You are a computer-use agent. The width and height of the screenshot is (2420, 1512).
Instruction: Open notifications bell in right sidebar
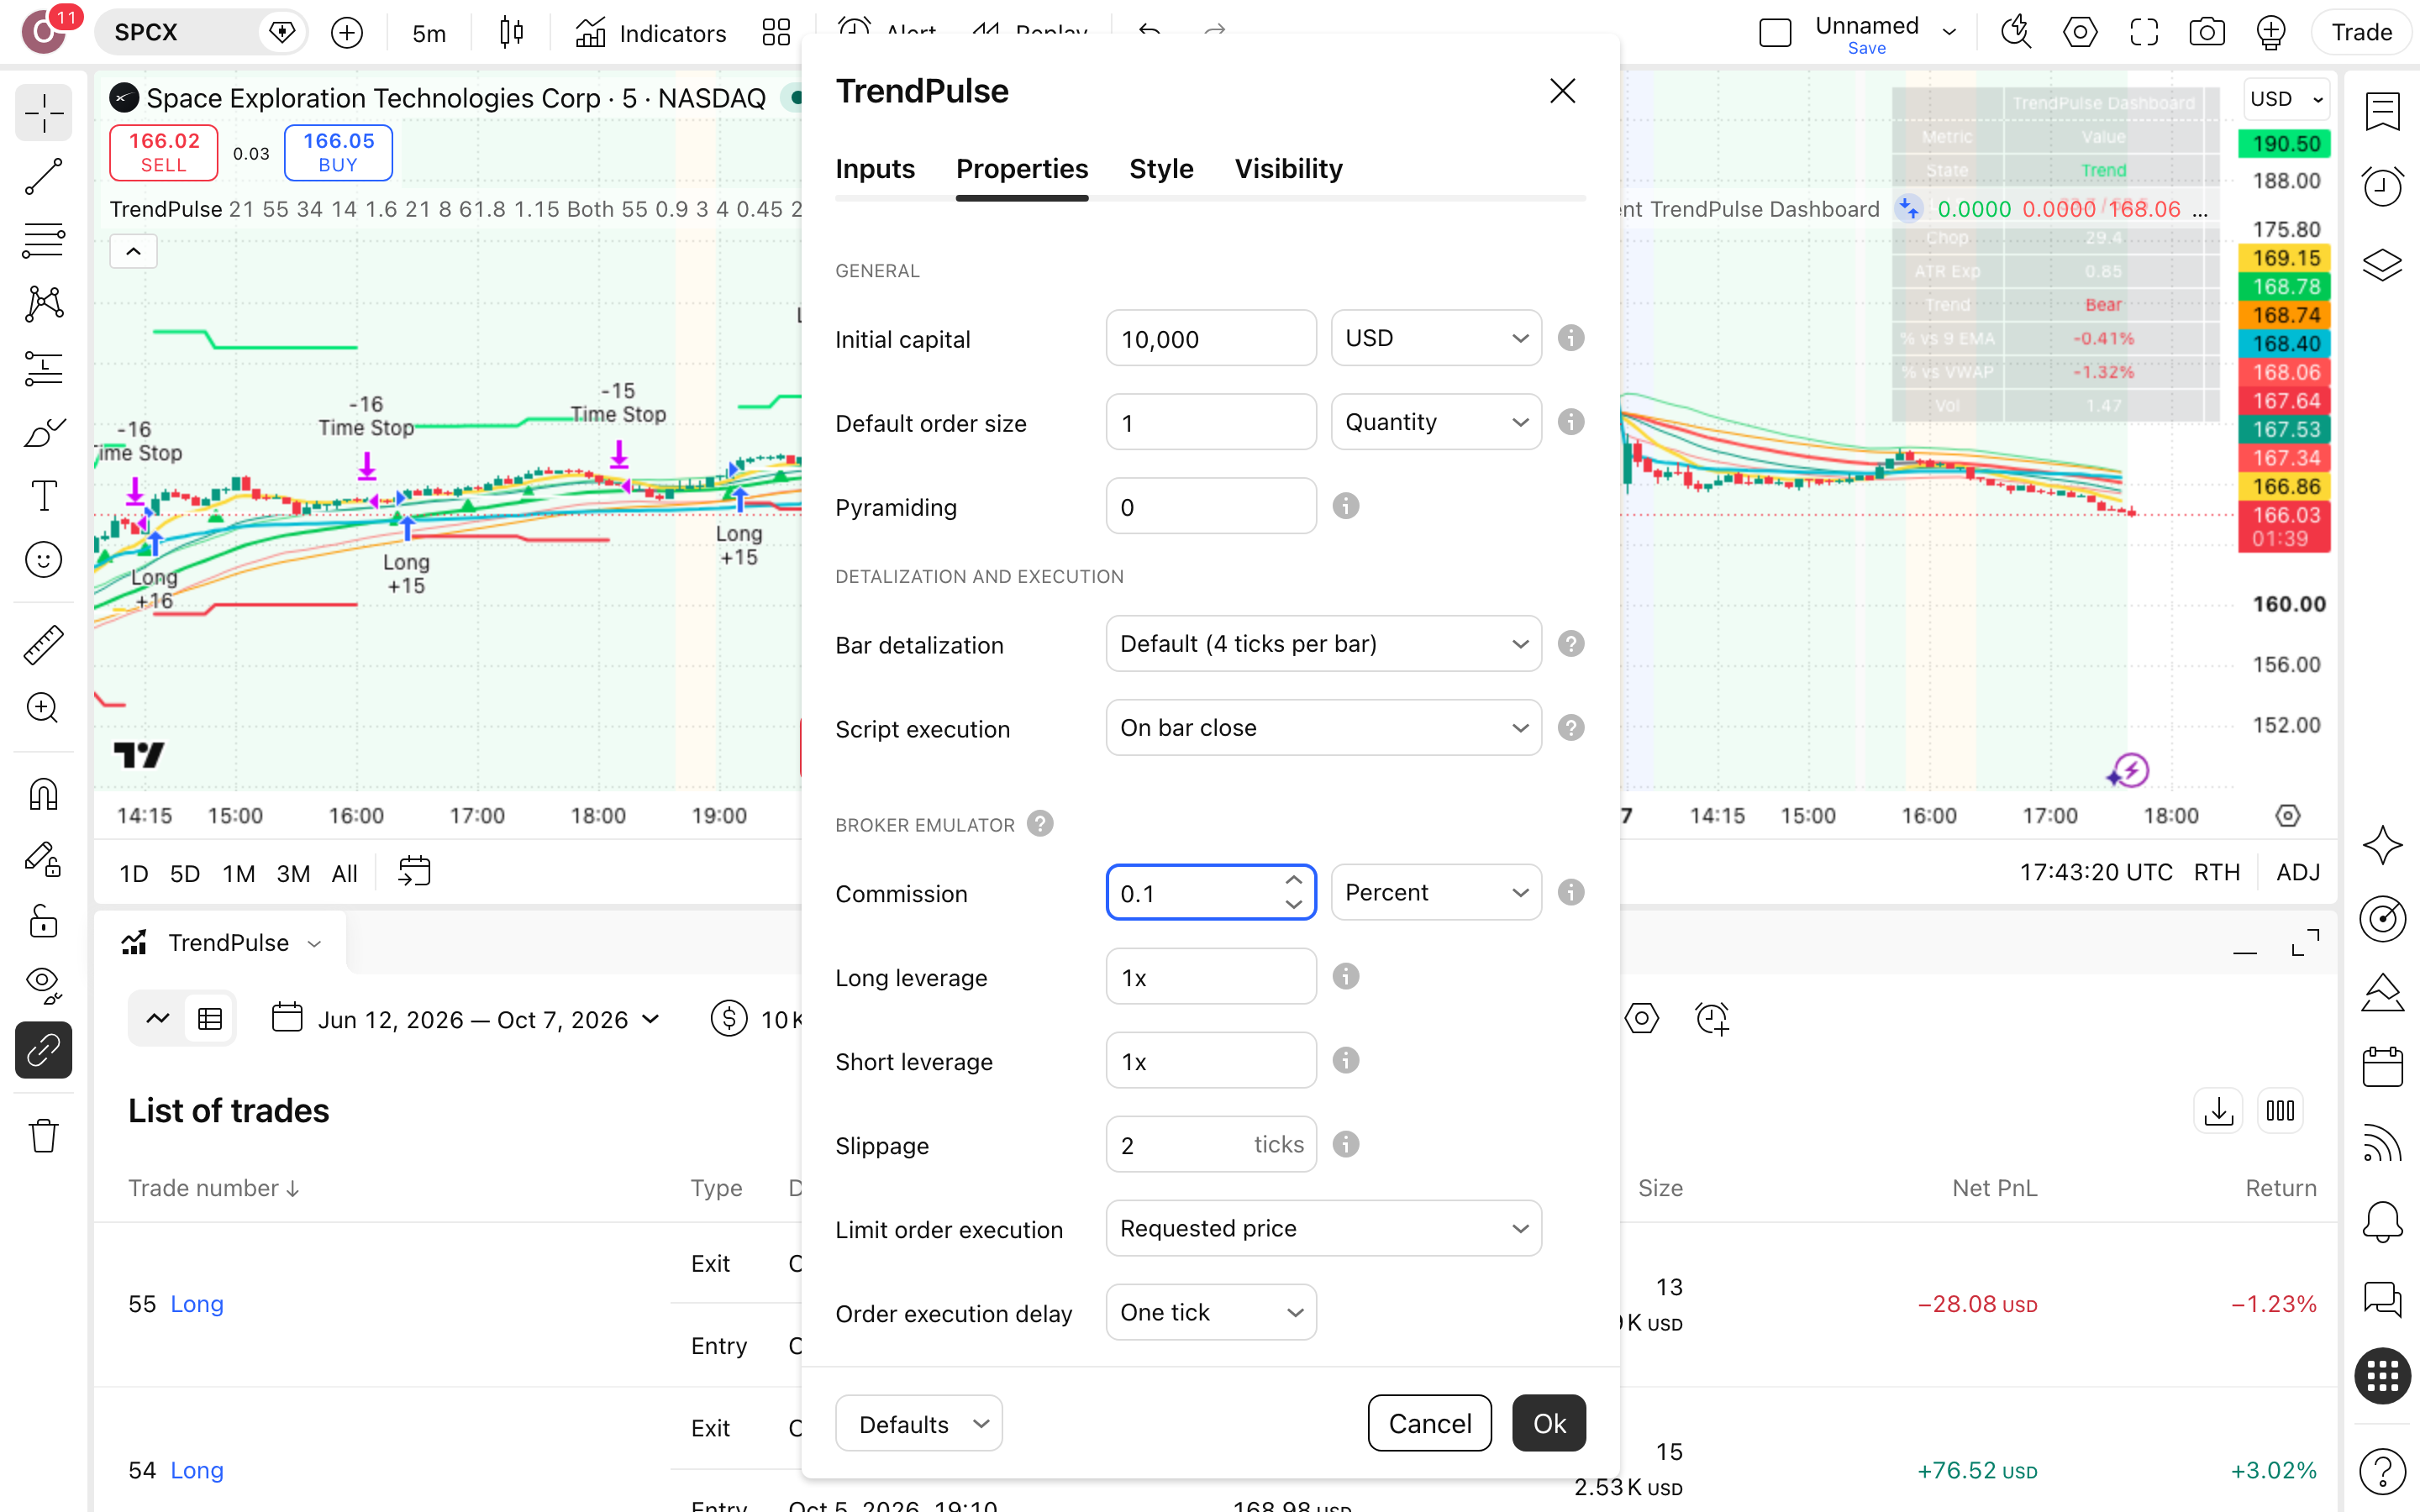2383,1221
